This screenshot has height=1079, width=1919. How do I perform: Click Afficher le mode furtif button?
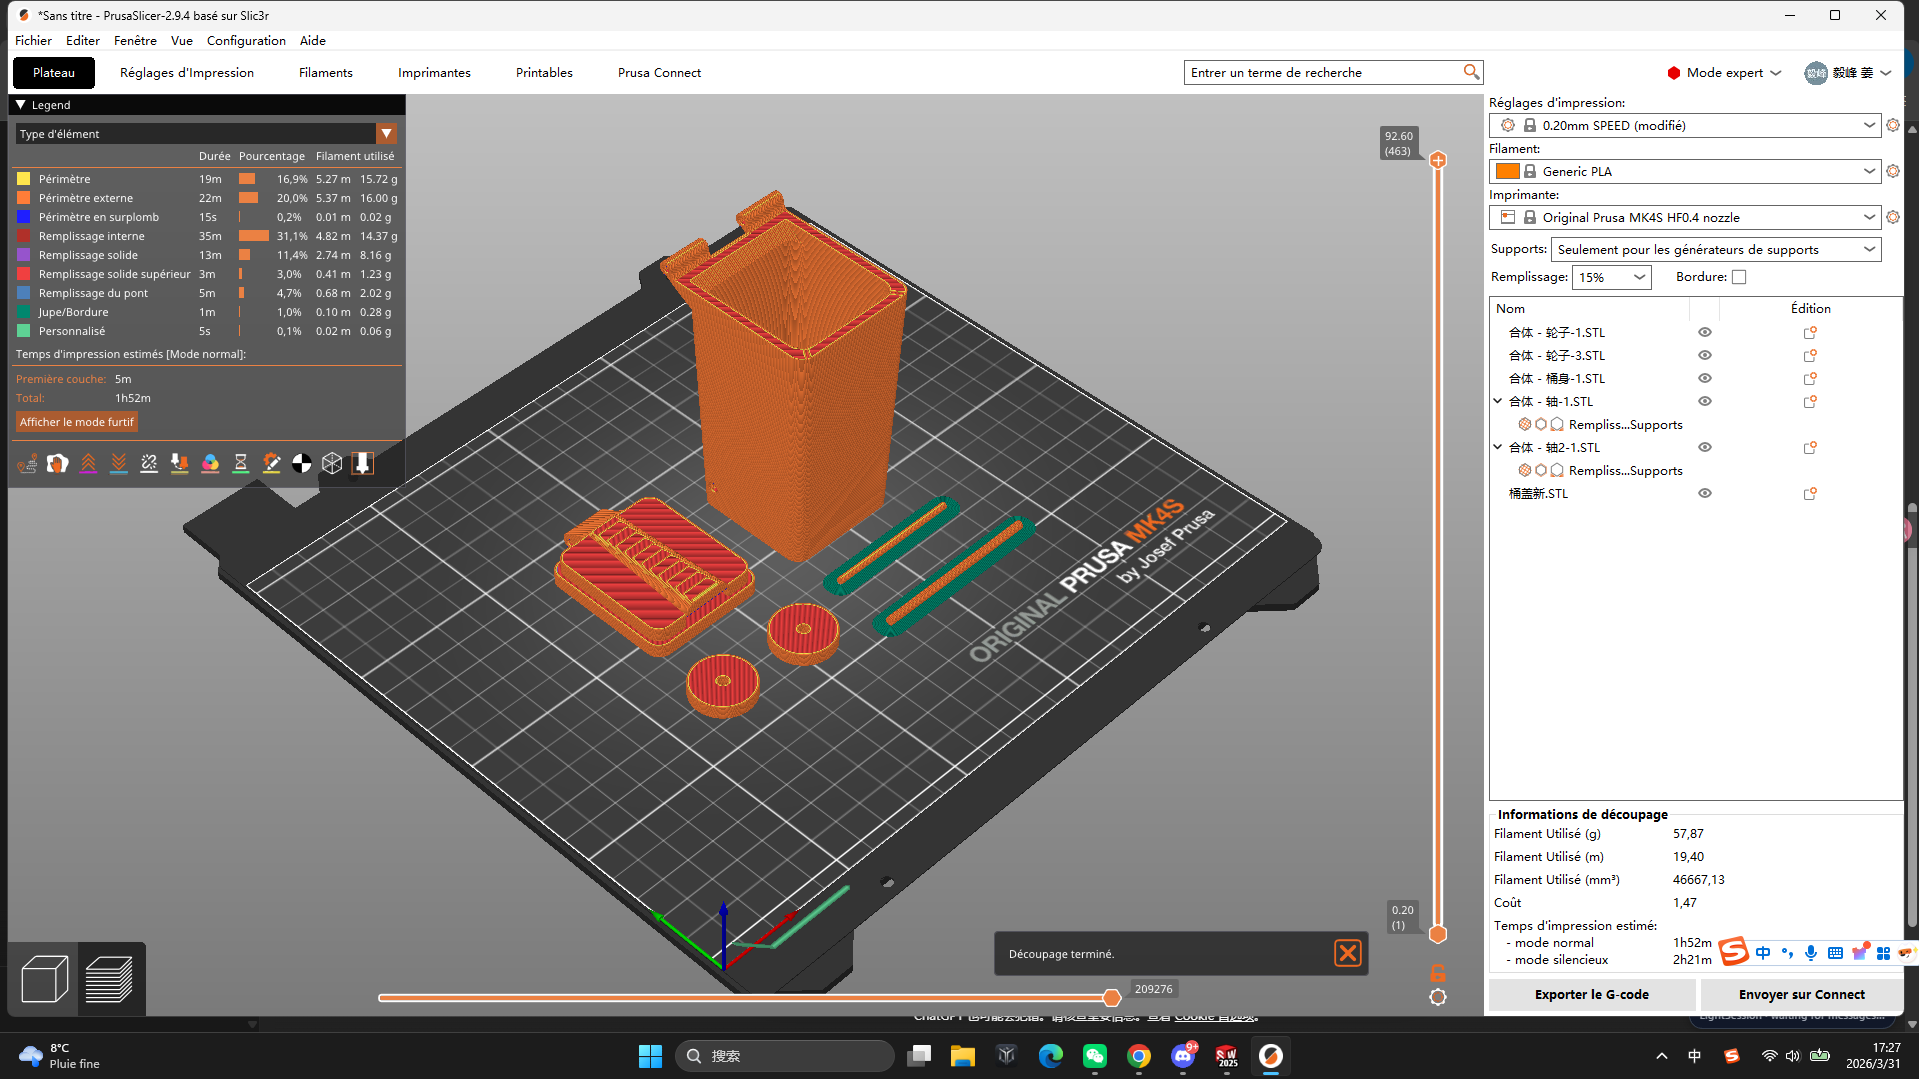pyautogui.click(x=76, y=422)
